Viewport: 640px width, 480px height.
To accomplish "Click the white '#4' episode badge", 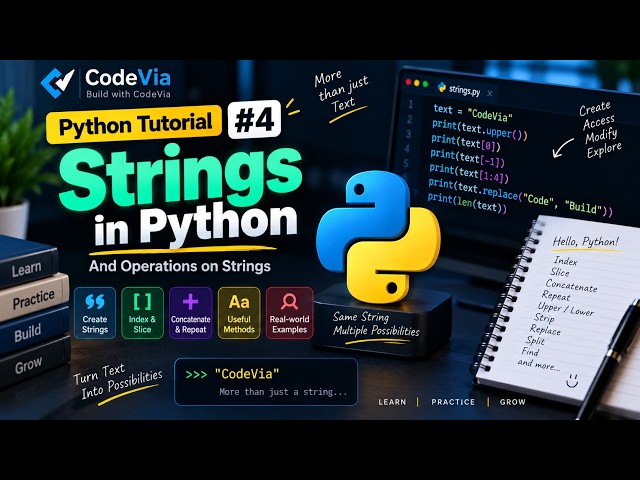I will (254, 120).
